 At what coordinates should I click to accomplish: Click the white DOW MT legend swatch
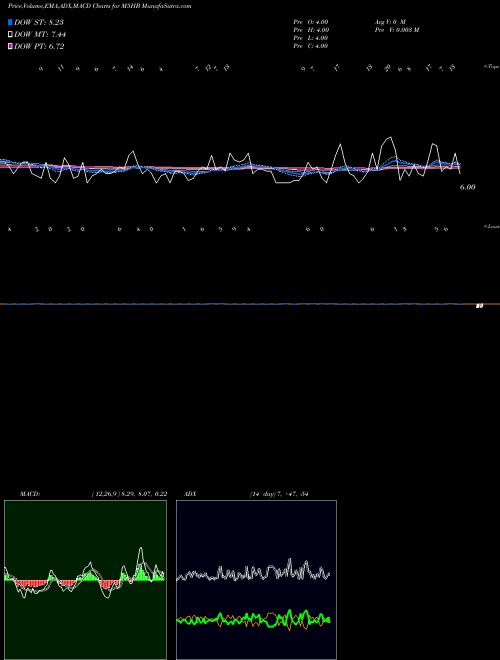pos(10,35)
